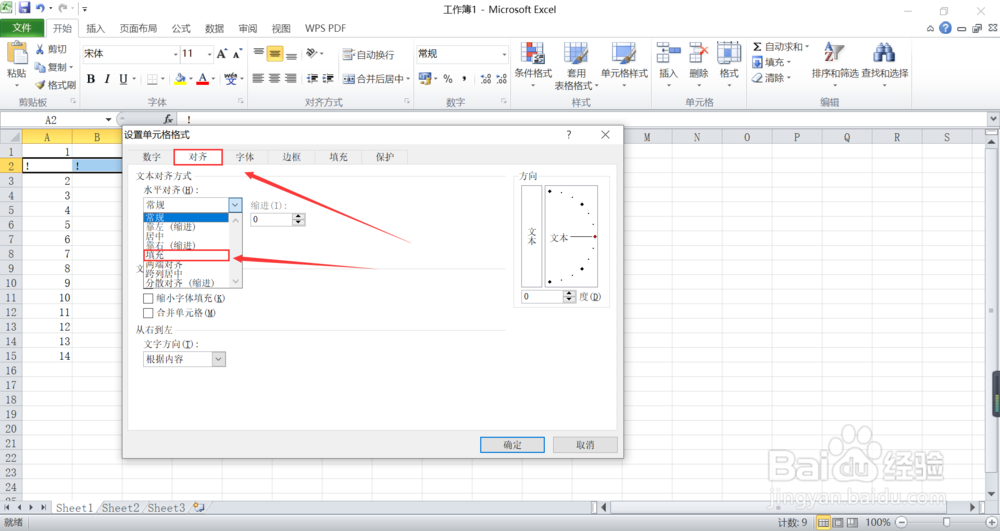Click the Align Text Right icon

pyautogui.click(x=291, y=78)
